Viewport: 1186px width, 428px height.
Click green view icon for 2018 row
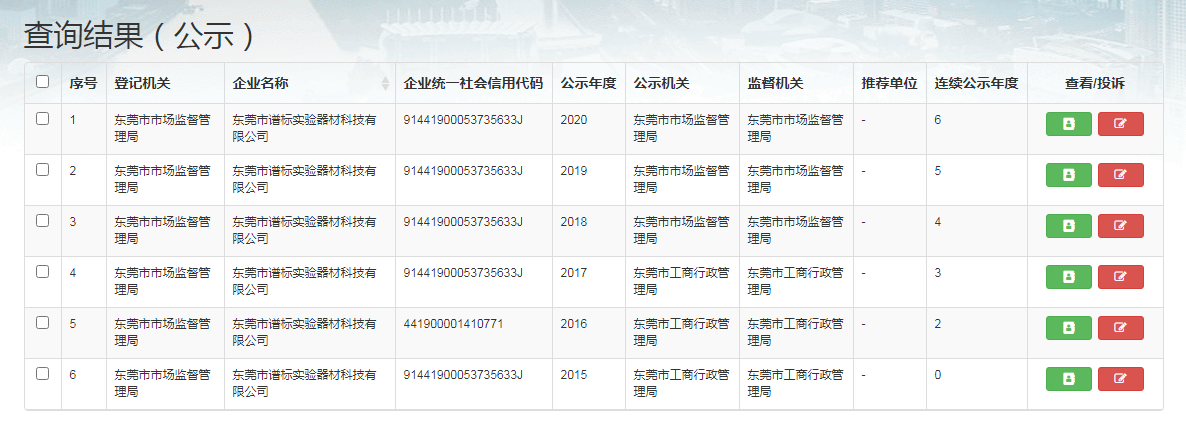pyautogui.click(x=1068, y=226)
